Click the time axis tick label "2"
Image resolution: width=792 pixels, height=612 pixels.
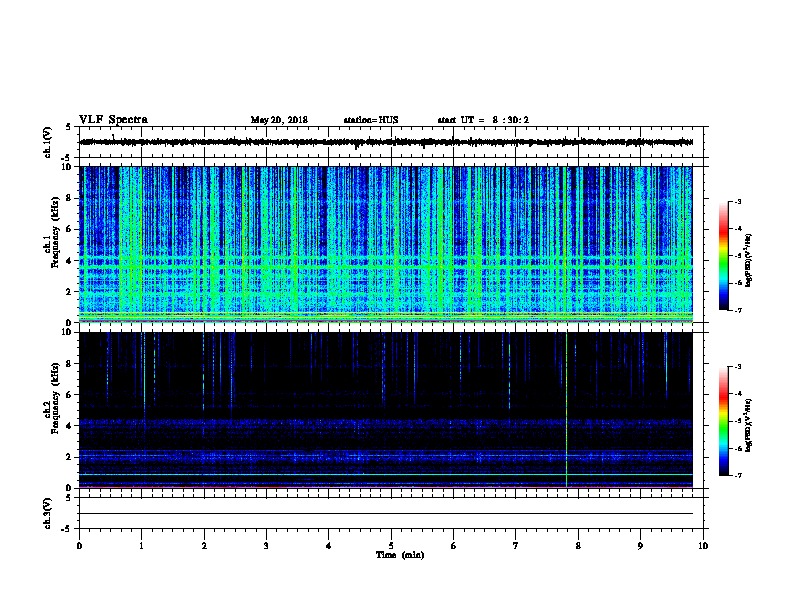204,546
